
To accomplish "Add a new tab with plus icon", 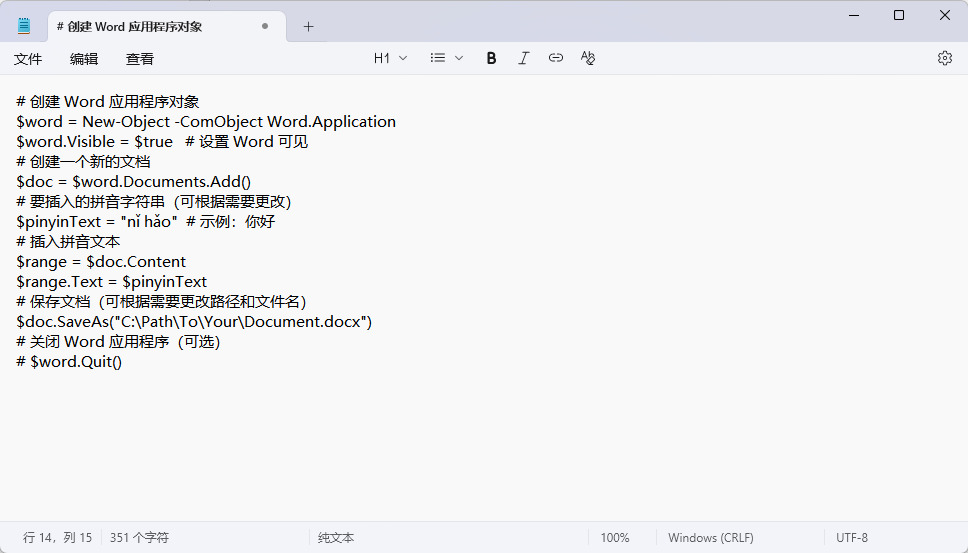I will click(309, 27).
